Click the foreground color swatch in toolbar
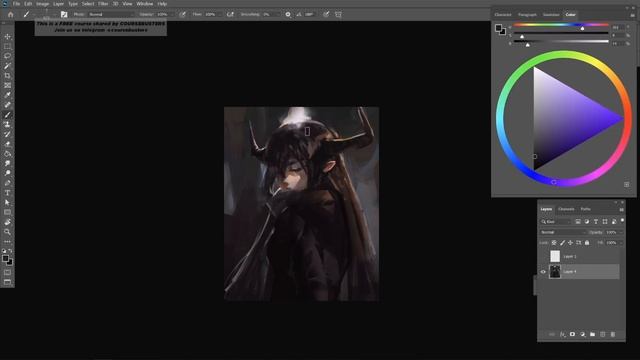 click(5, 258)
